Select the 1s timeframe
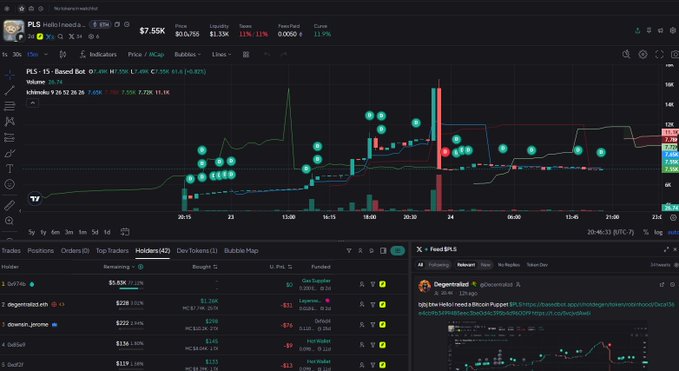 coord(5,55)
